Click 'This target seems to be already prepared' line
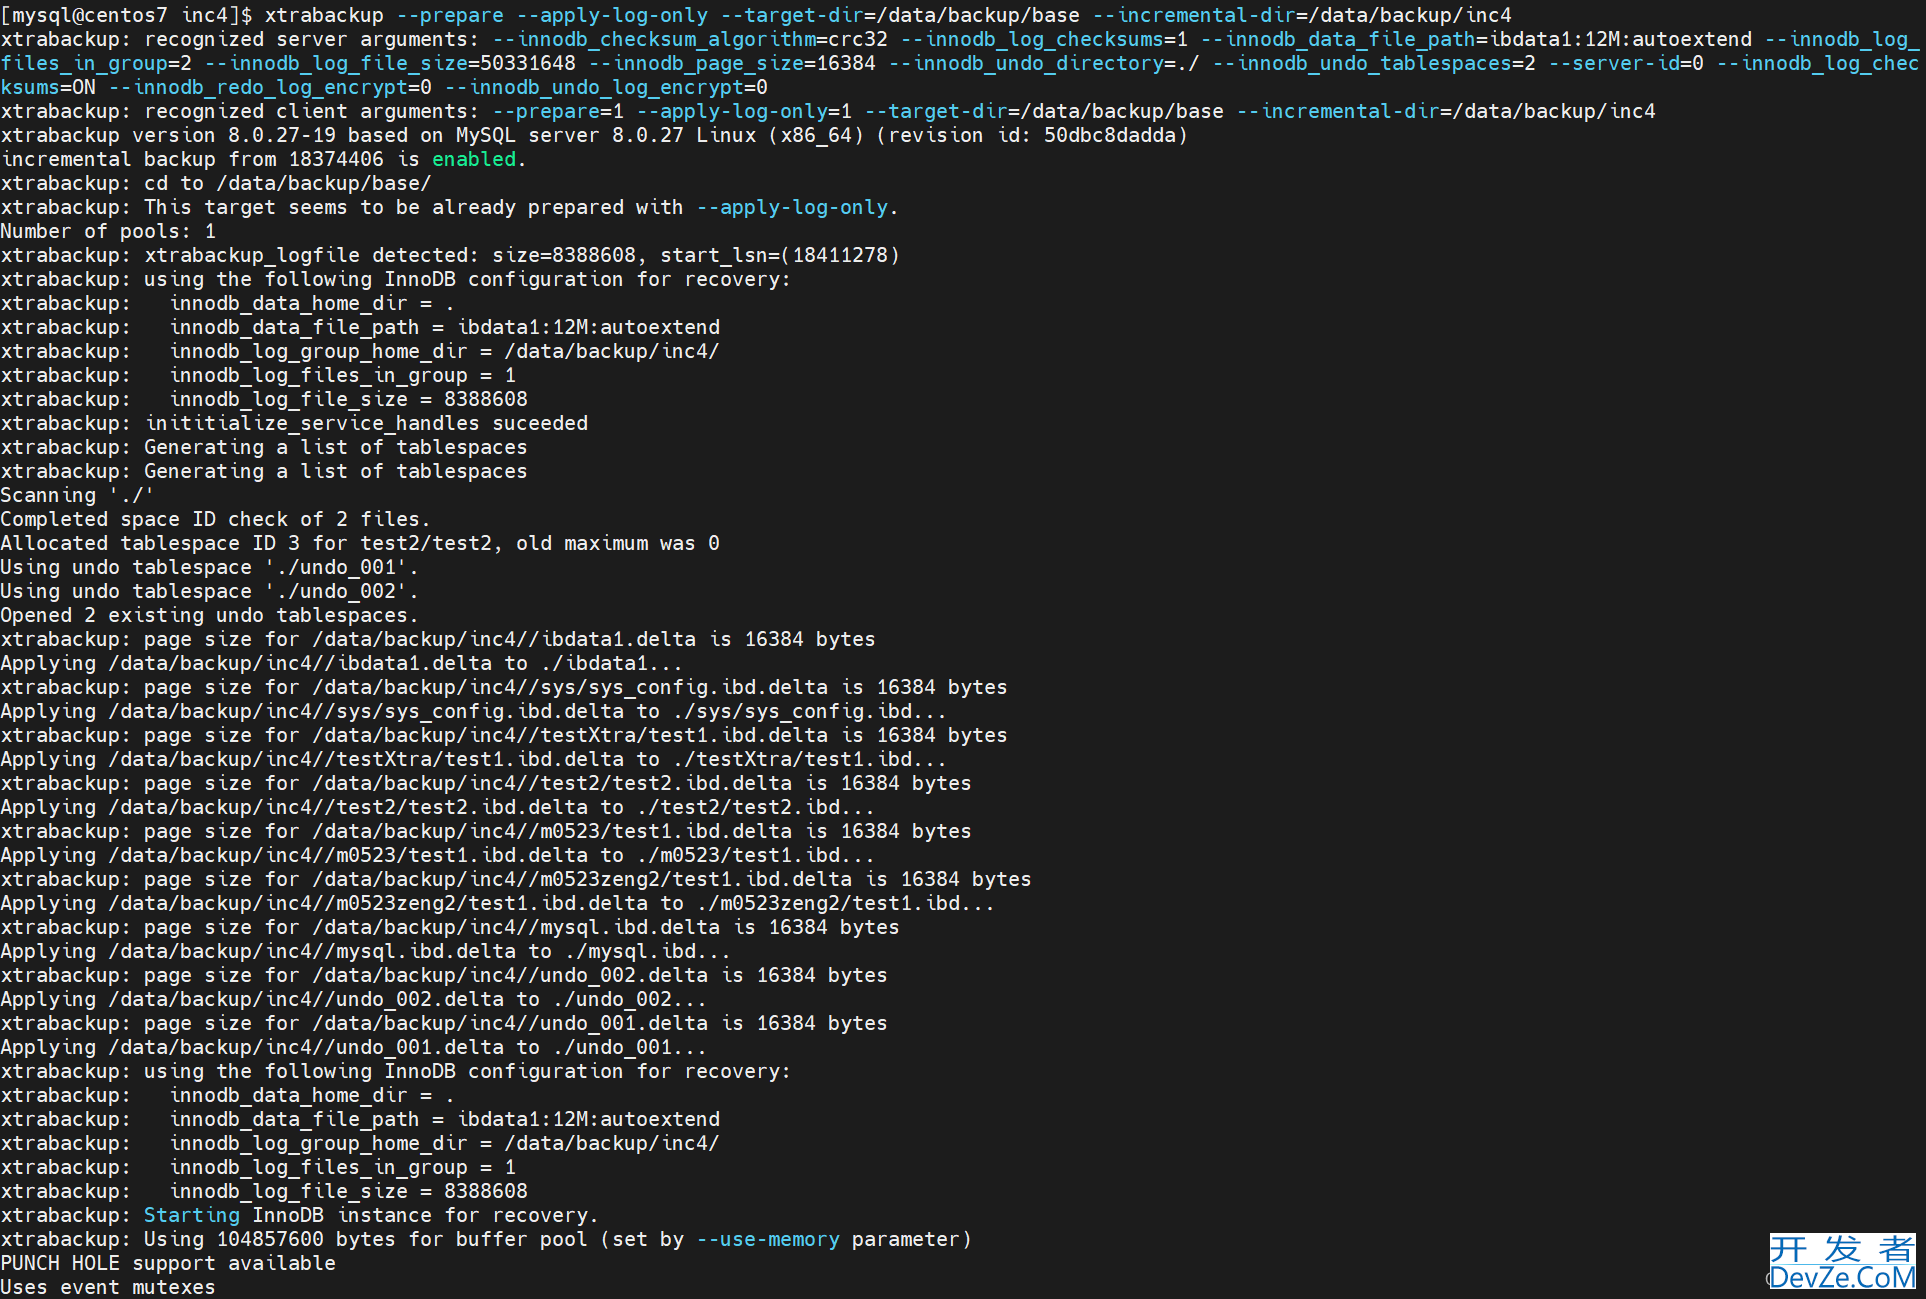 coord(449,207)
